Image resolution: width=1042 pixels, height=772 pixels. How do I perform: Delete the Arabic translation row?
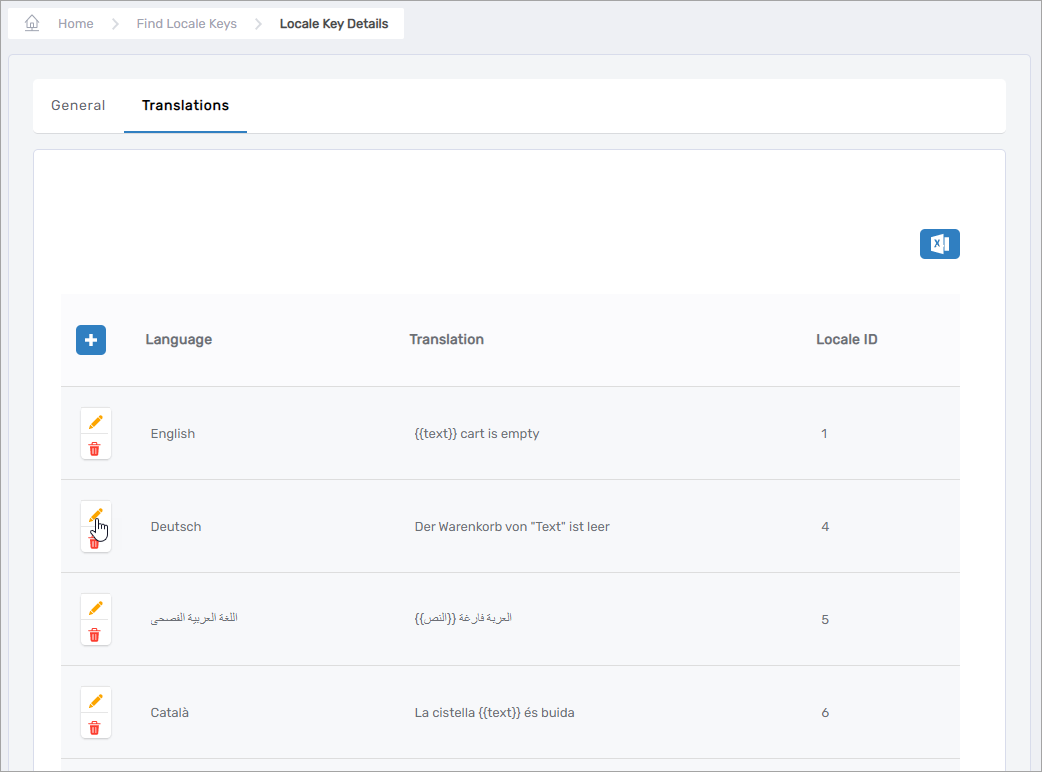pos(95,634)
